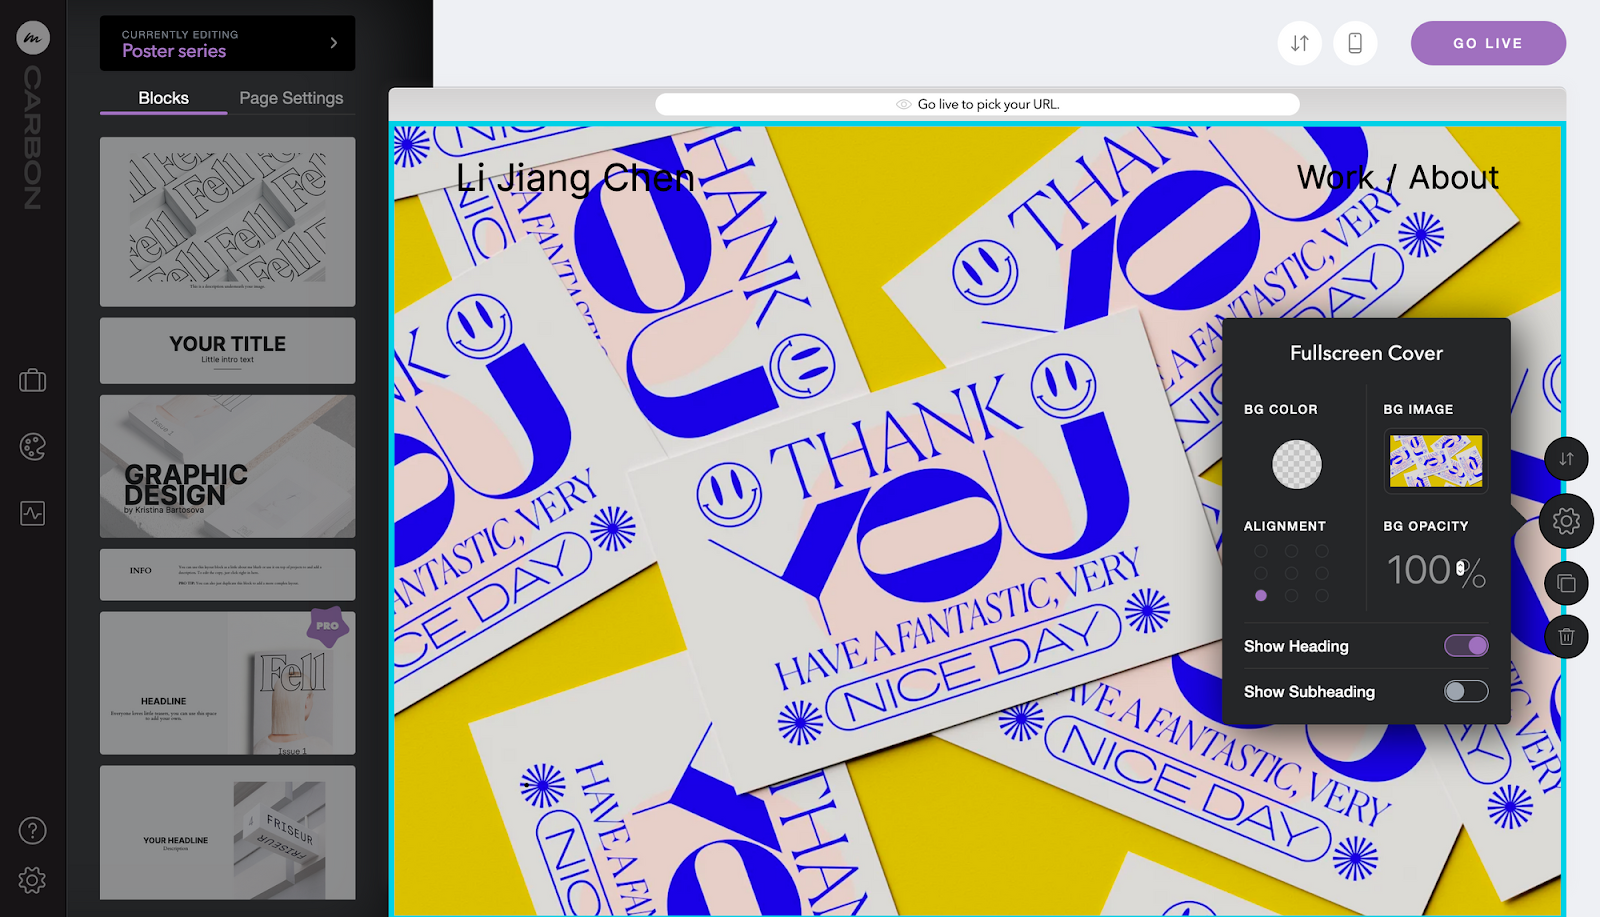1600x917 pixels.
Task: Open the account settings gear in sidebar
Action: 33,880
